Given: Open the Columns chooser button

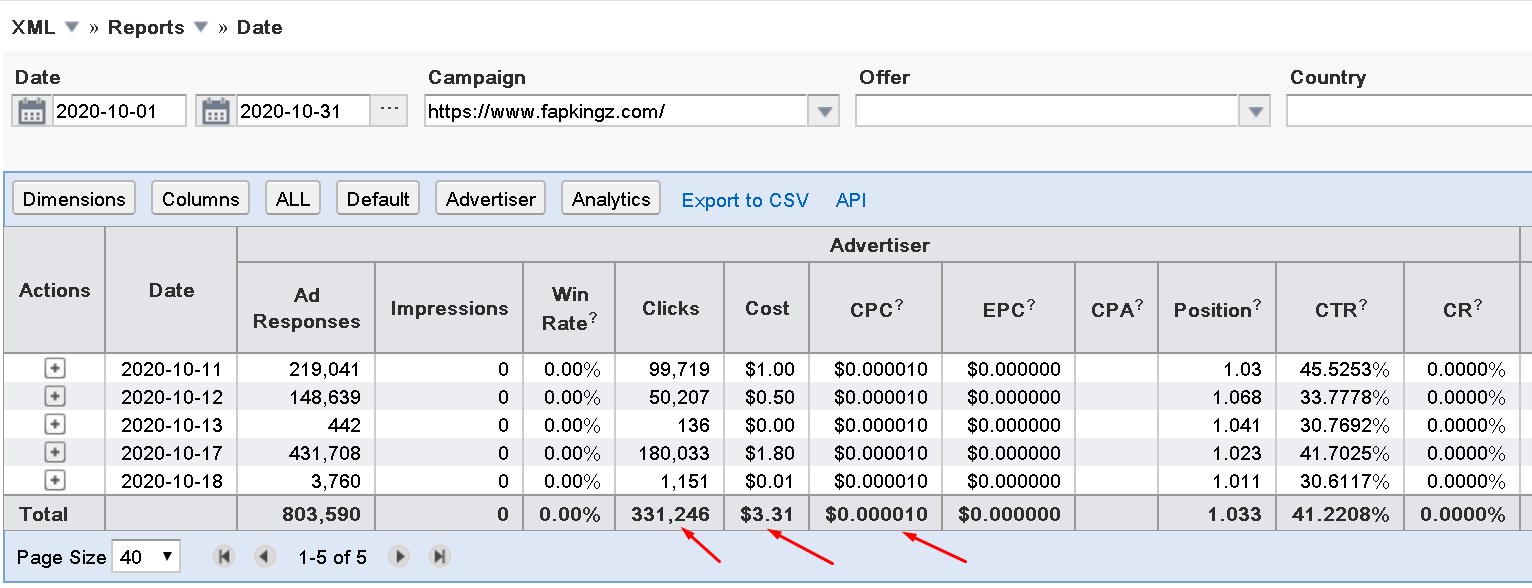Looking at the screenshot, I should point(201,199).
